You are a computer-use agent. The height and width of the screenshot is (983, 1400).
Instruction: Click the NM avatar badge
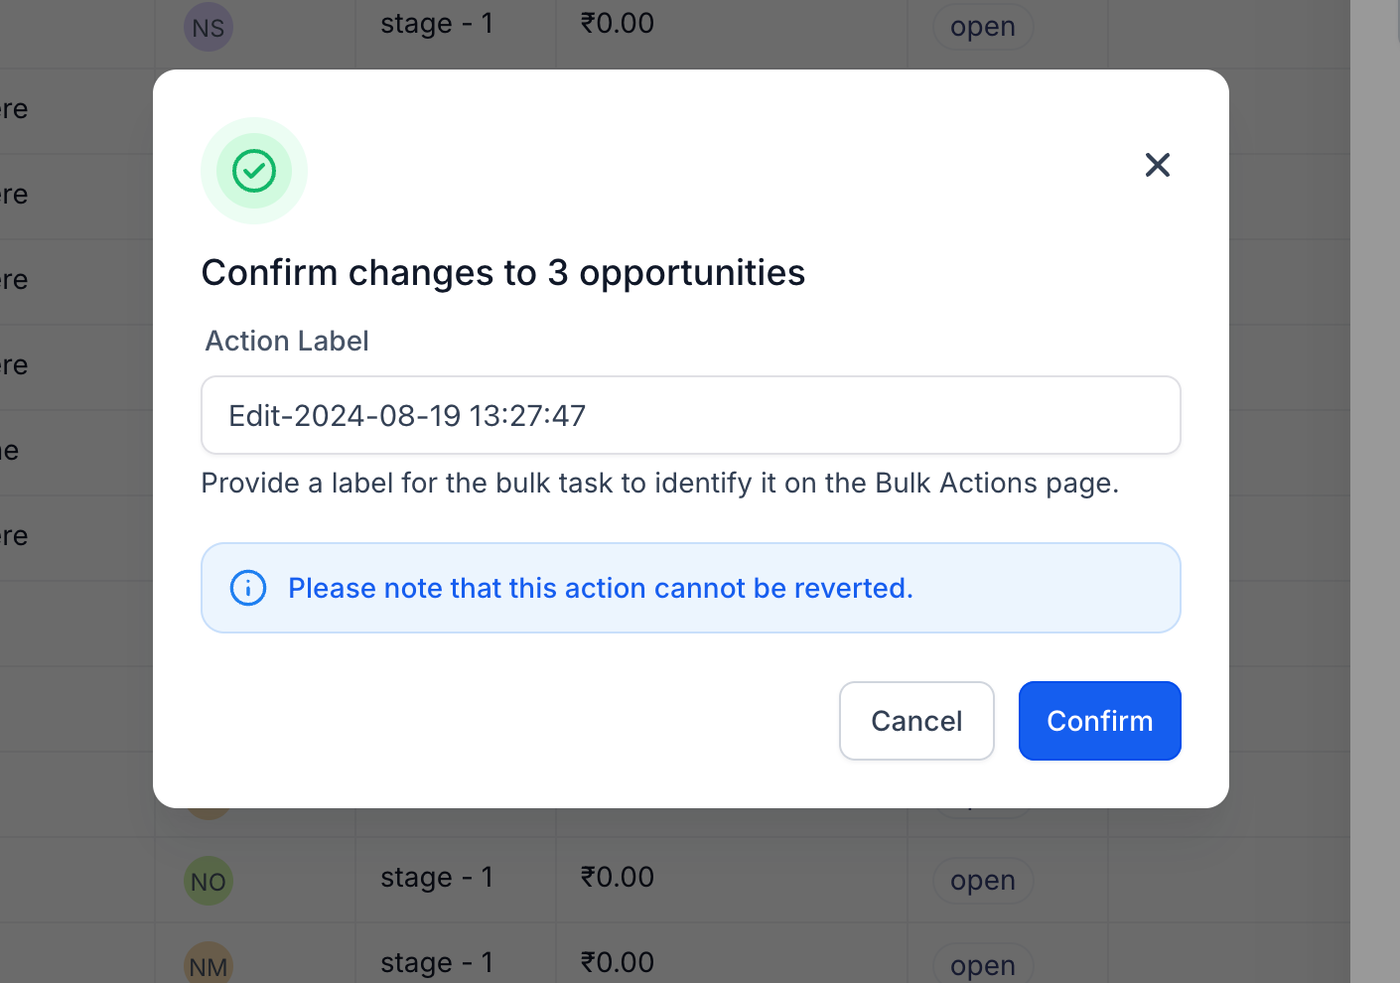tap(208, 965)
